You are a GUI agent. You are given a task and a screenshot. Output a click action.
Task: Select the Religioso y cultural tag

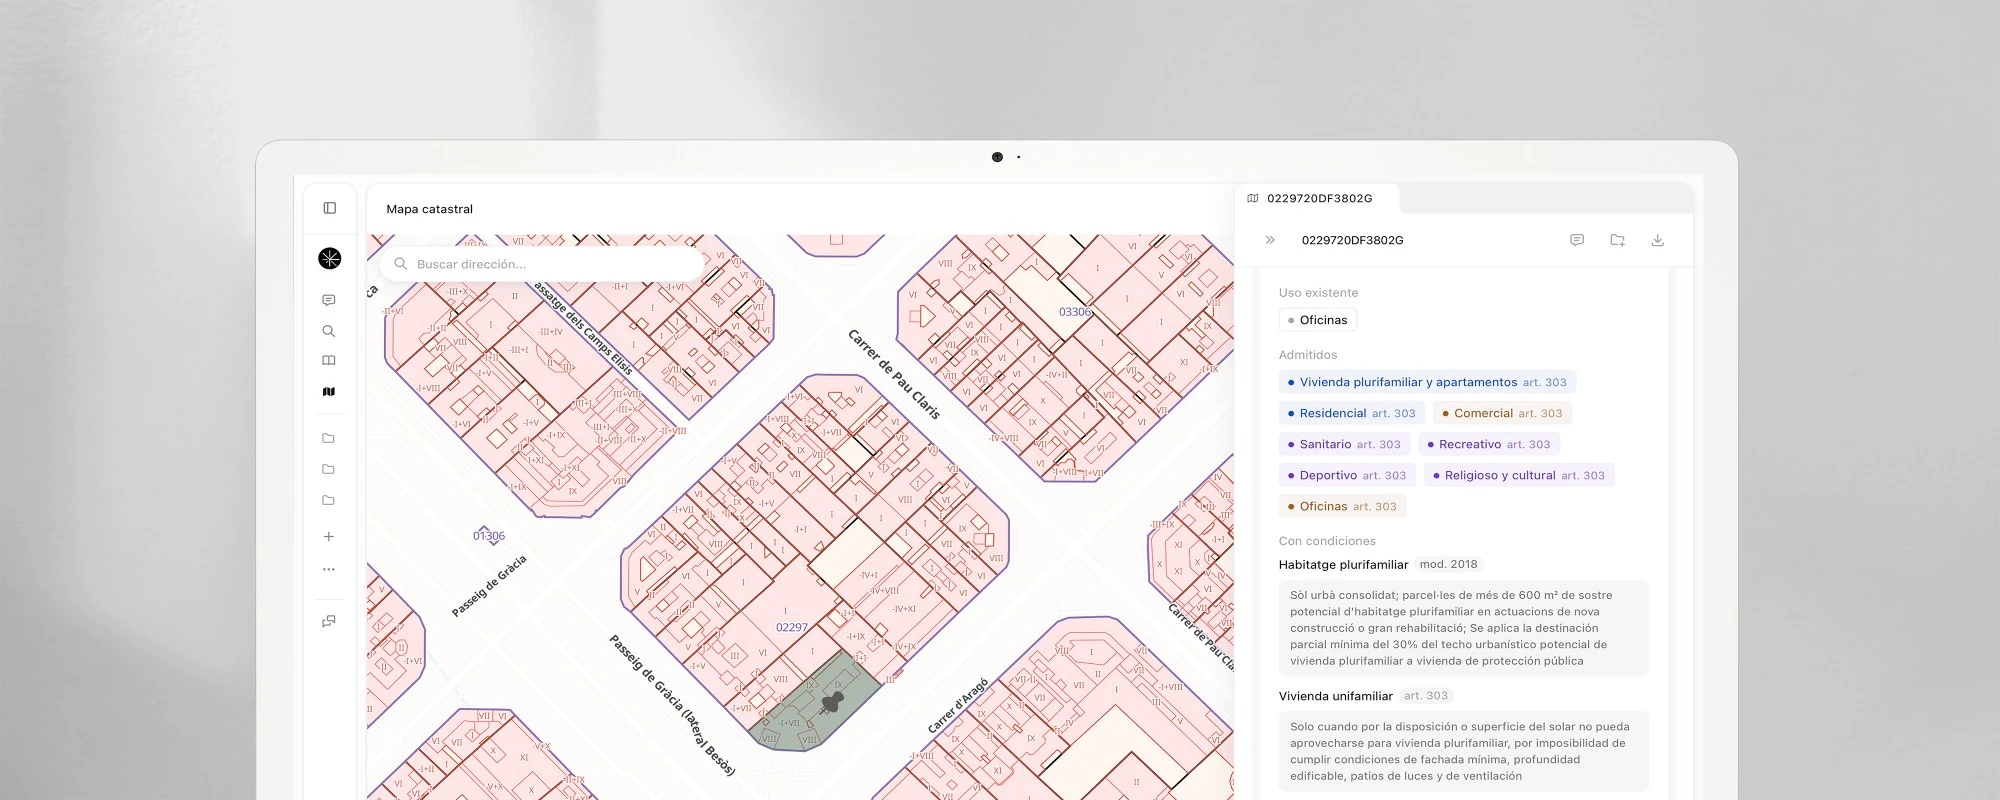(1519, 475)
